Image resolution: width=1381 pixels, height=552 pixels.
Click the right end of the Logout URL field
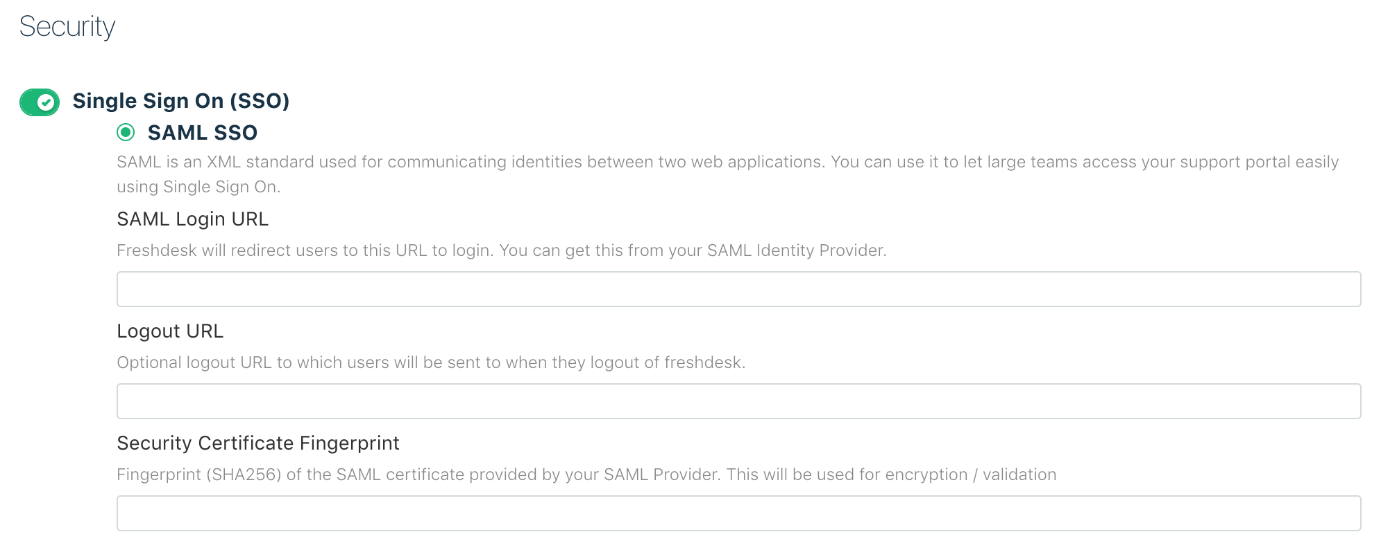[x=1340, y=401]
